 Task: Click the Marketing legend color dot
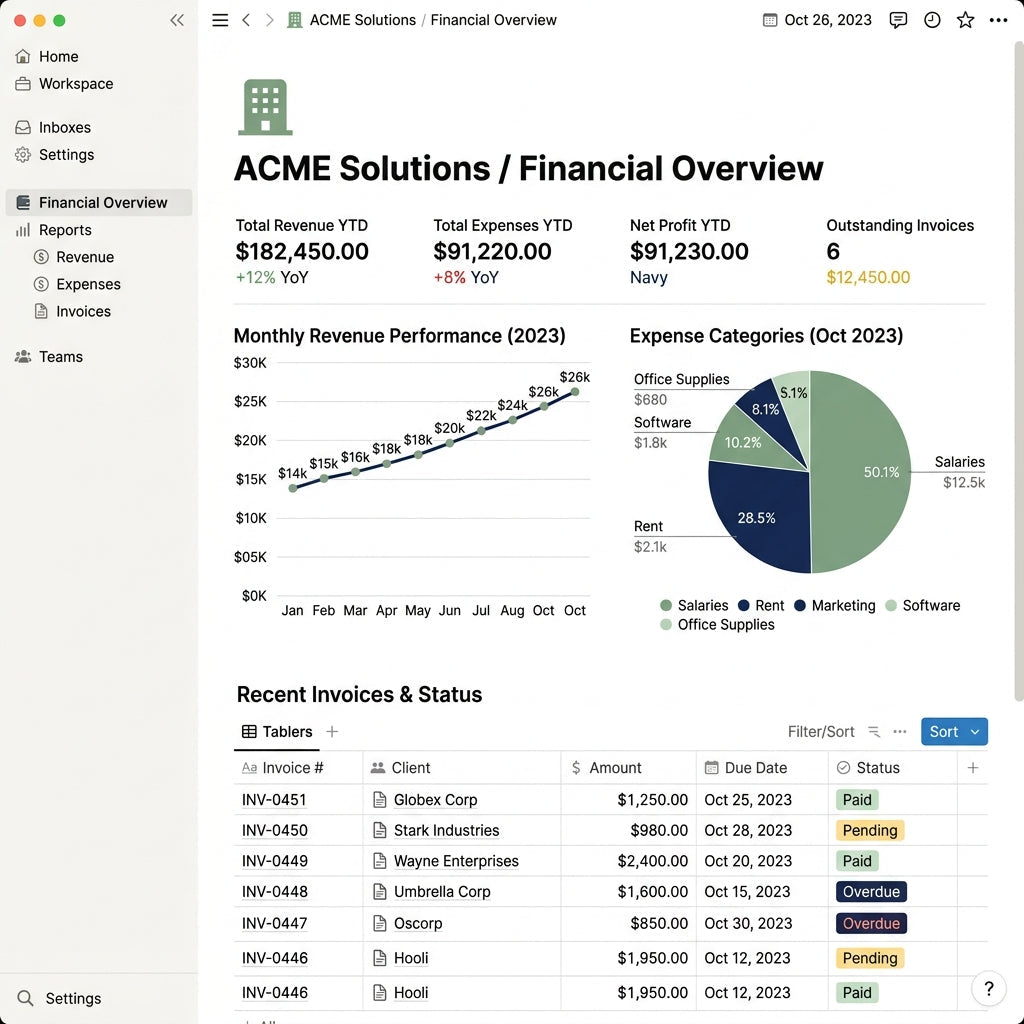(x=799, y=606)
